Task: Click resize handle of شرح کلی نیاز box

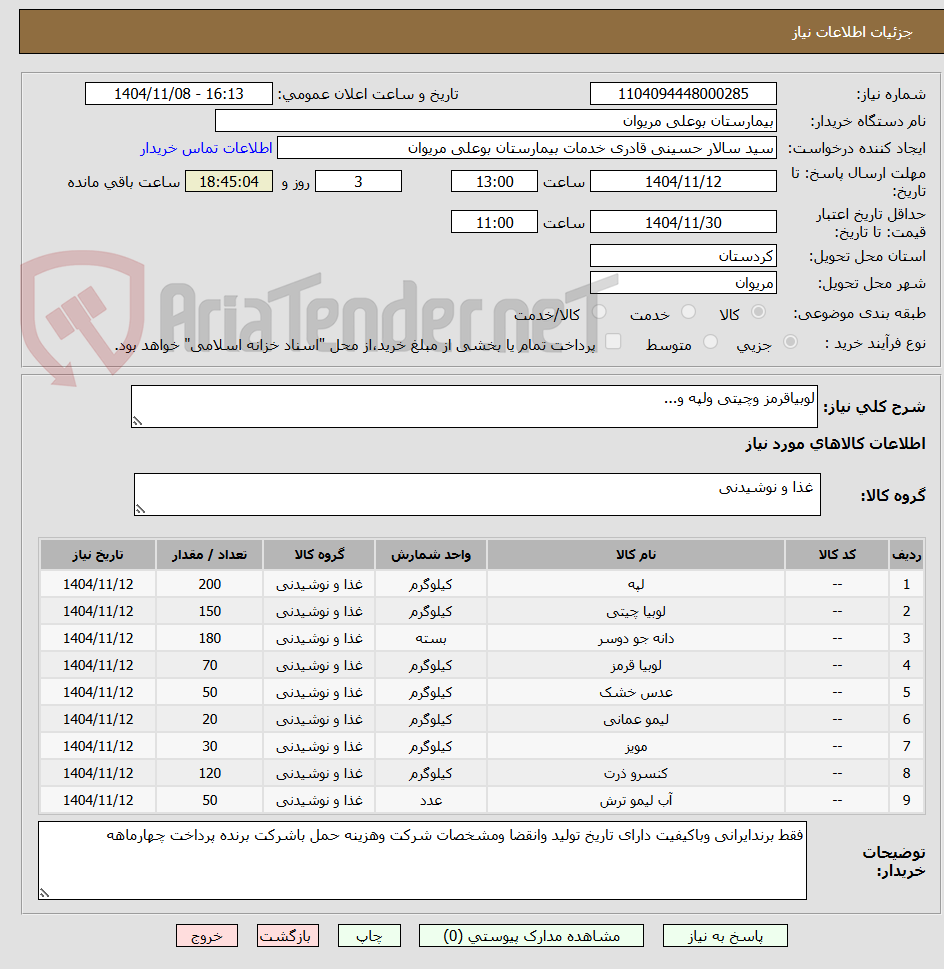Action: (x=137, y=421)
